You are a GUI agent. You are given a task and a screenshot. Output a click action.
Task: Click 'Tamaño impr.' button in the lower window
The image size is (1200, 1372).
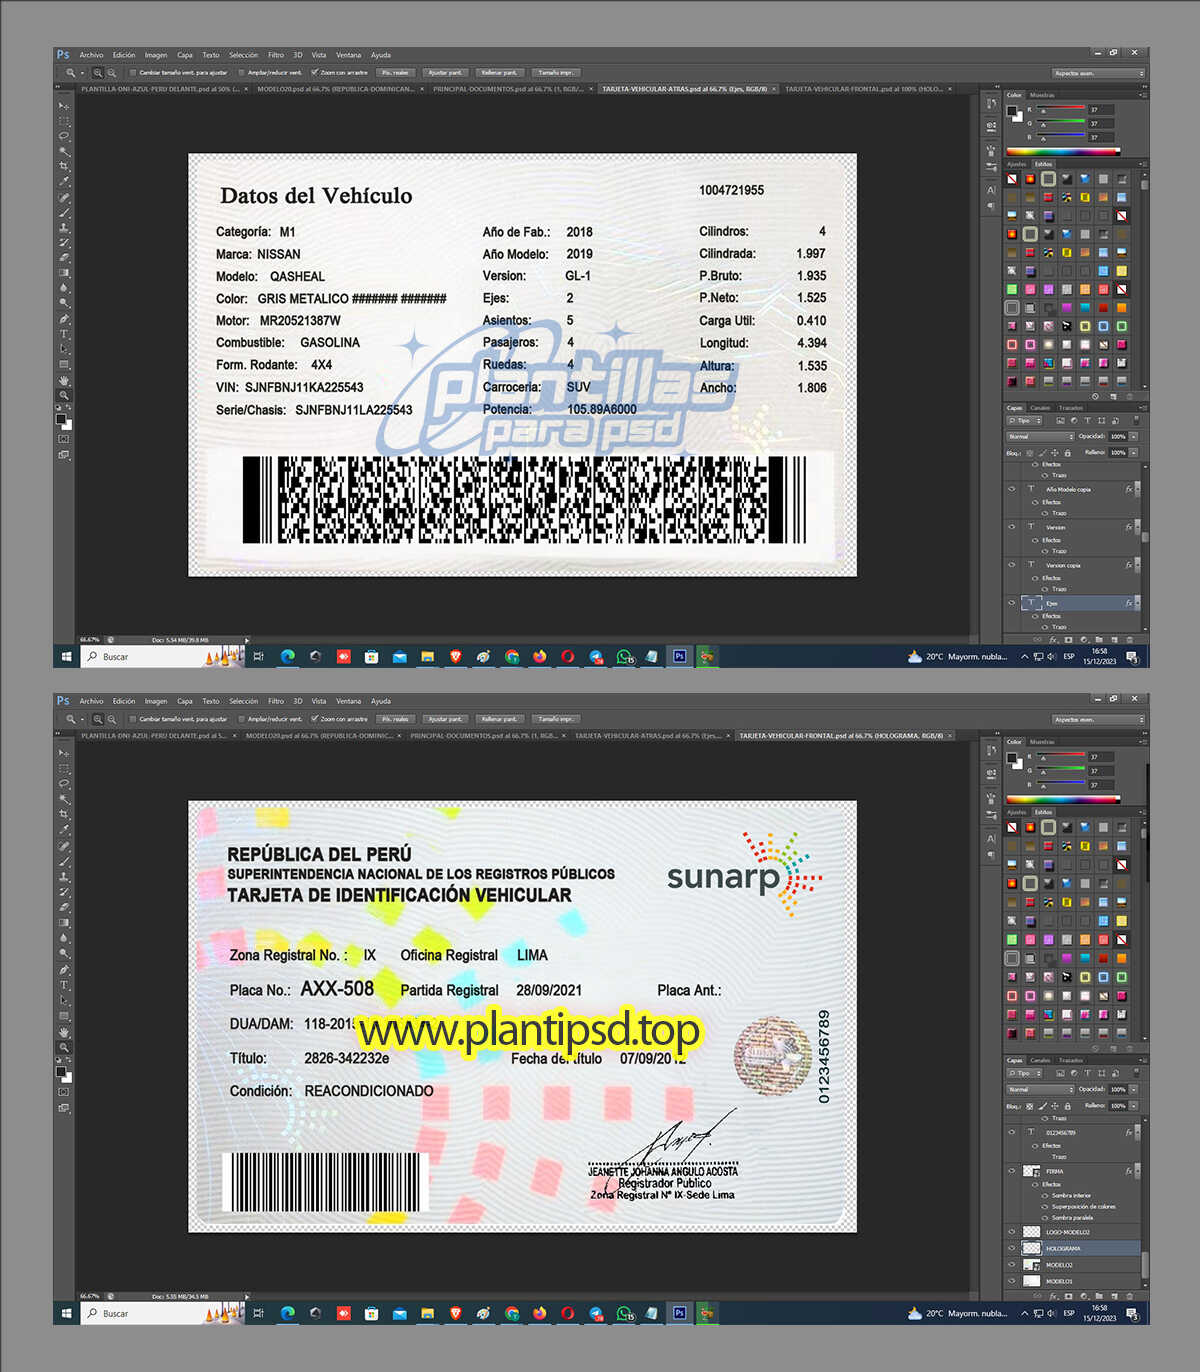click(x=556, y=719)
